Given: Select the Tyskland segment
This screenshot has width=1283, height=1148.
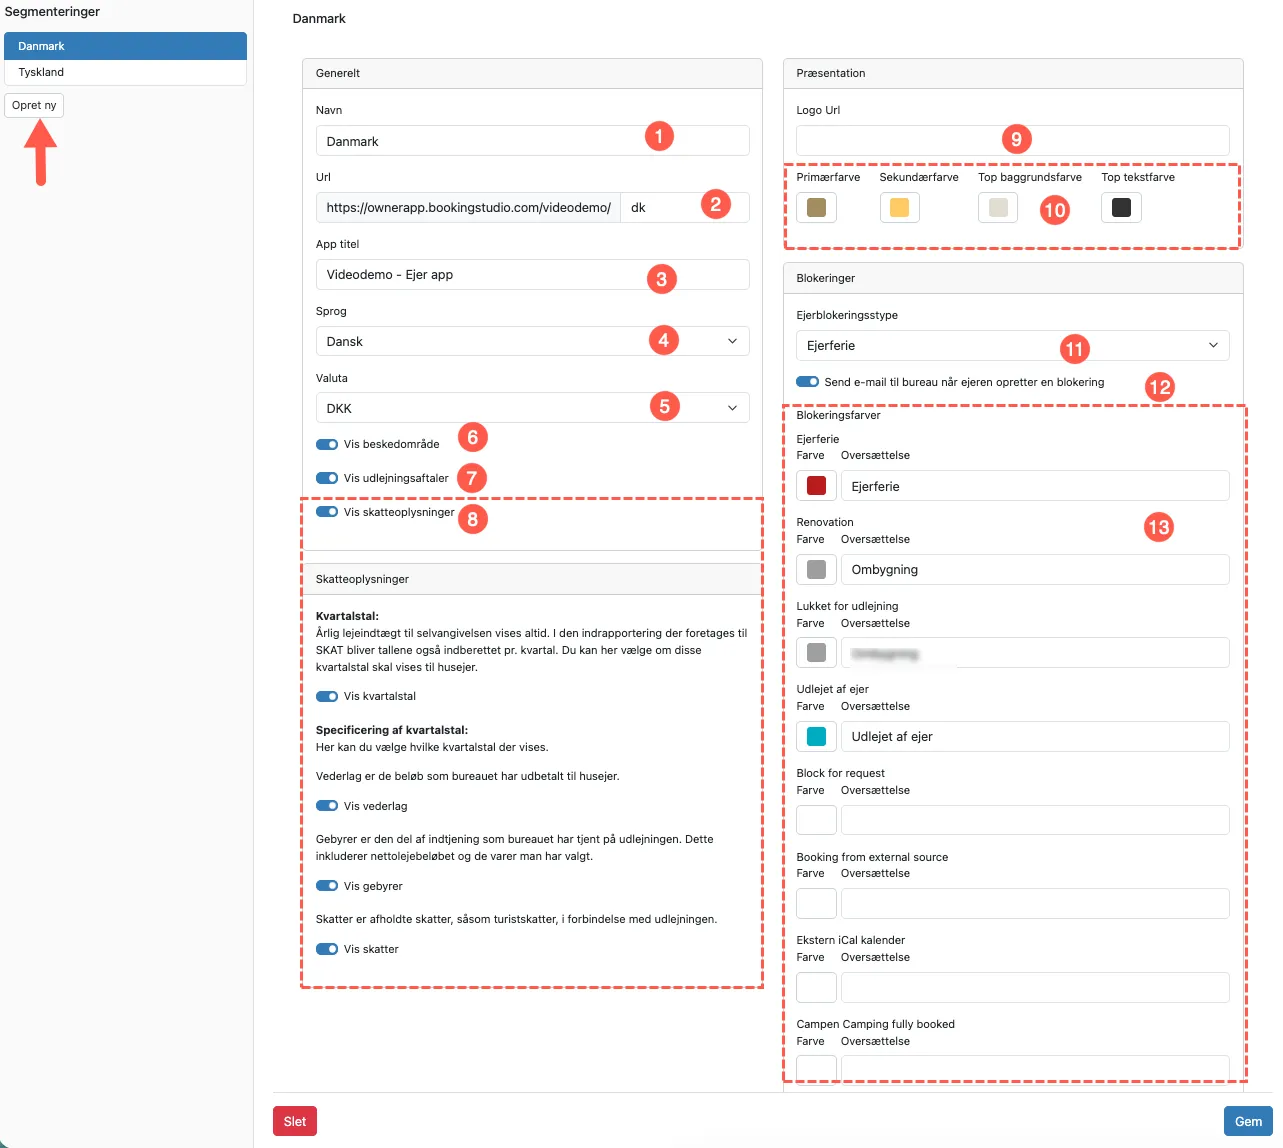Looking at the screenshot, I should (x=125, y=72).
